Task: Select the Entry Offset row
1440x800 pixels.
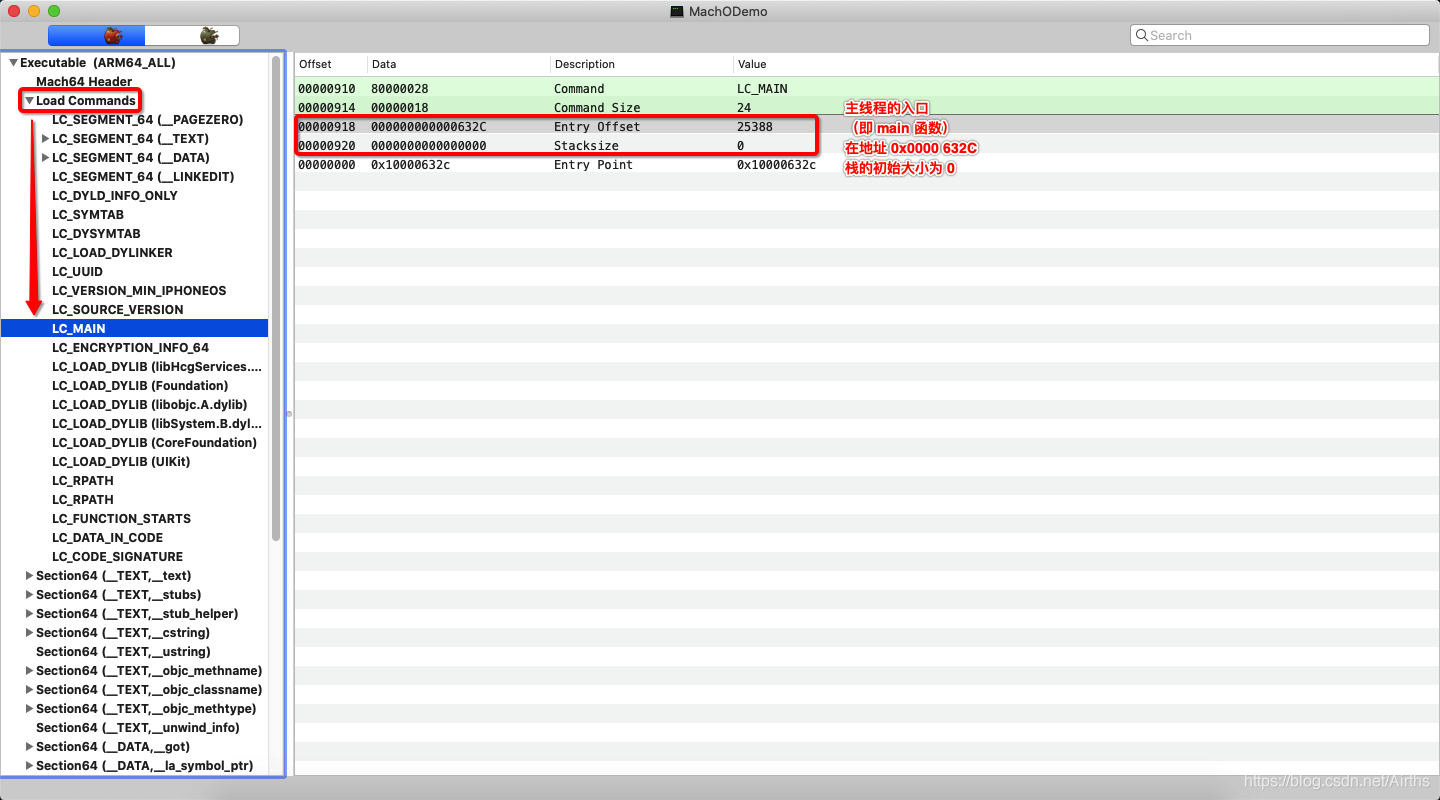Action: coord(867,127)
